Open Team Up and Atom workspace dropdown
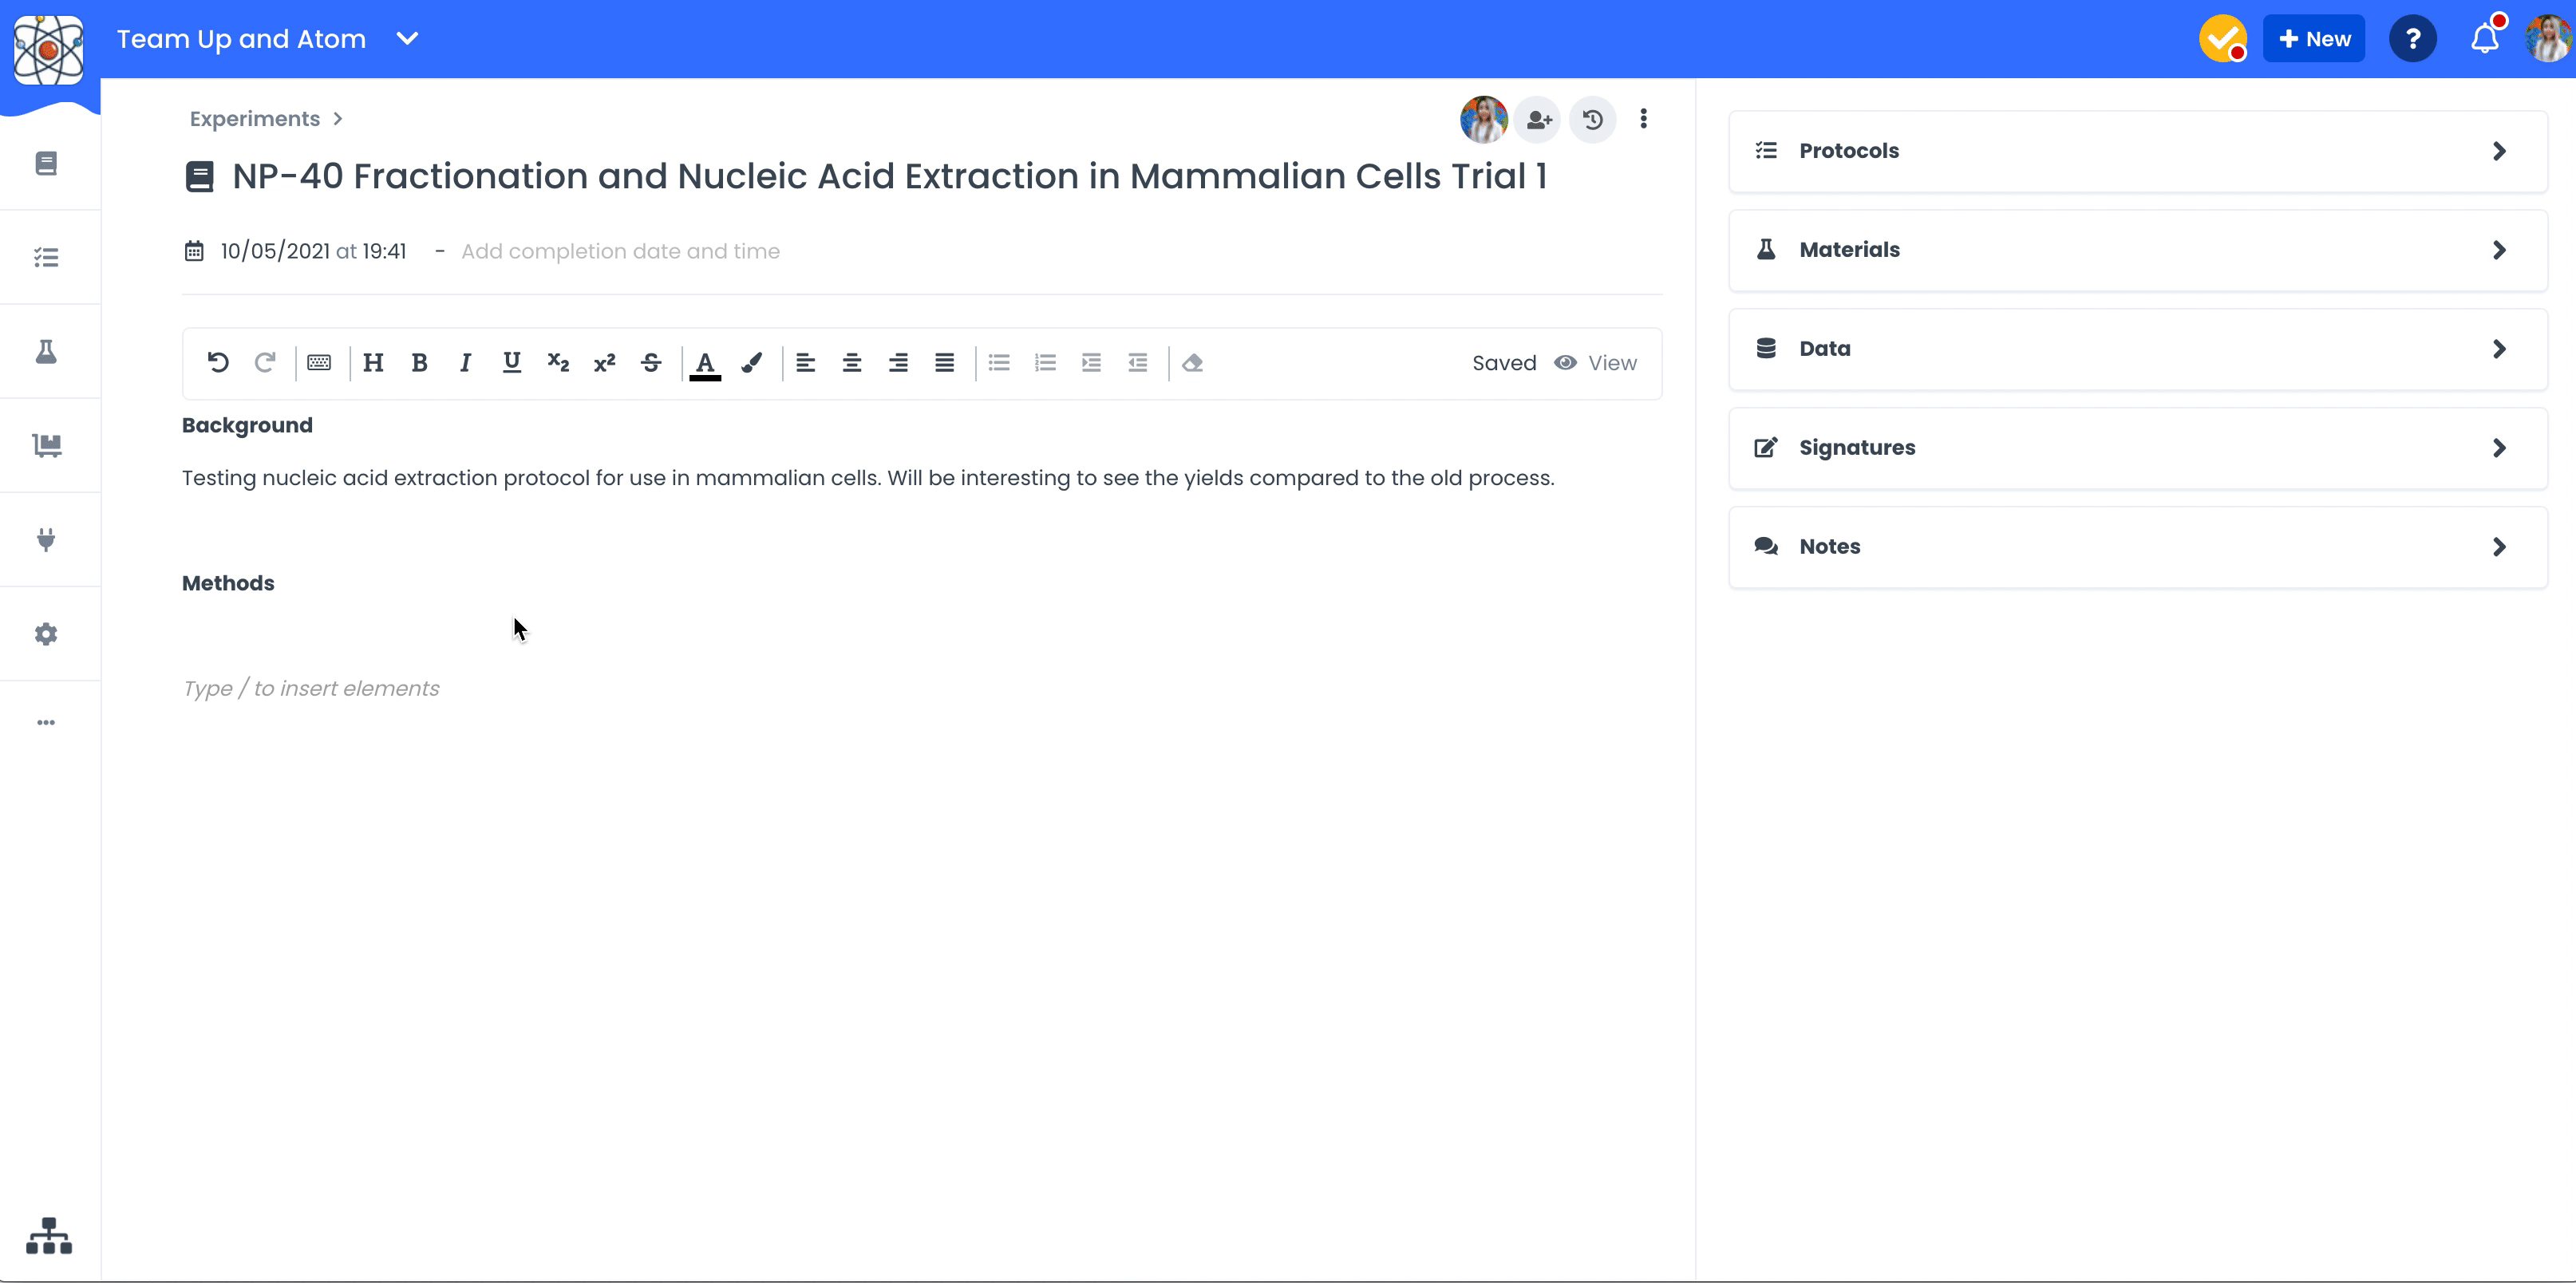The width and height of the screenshot is (2576, 1283). (x=407, y=39)
